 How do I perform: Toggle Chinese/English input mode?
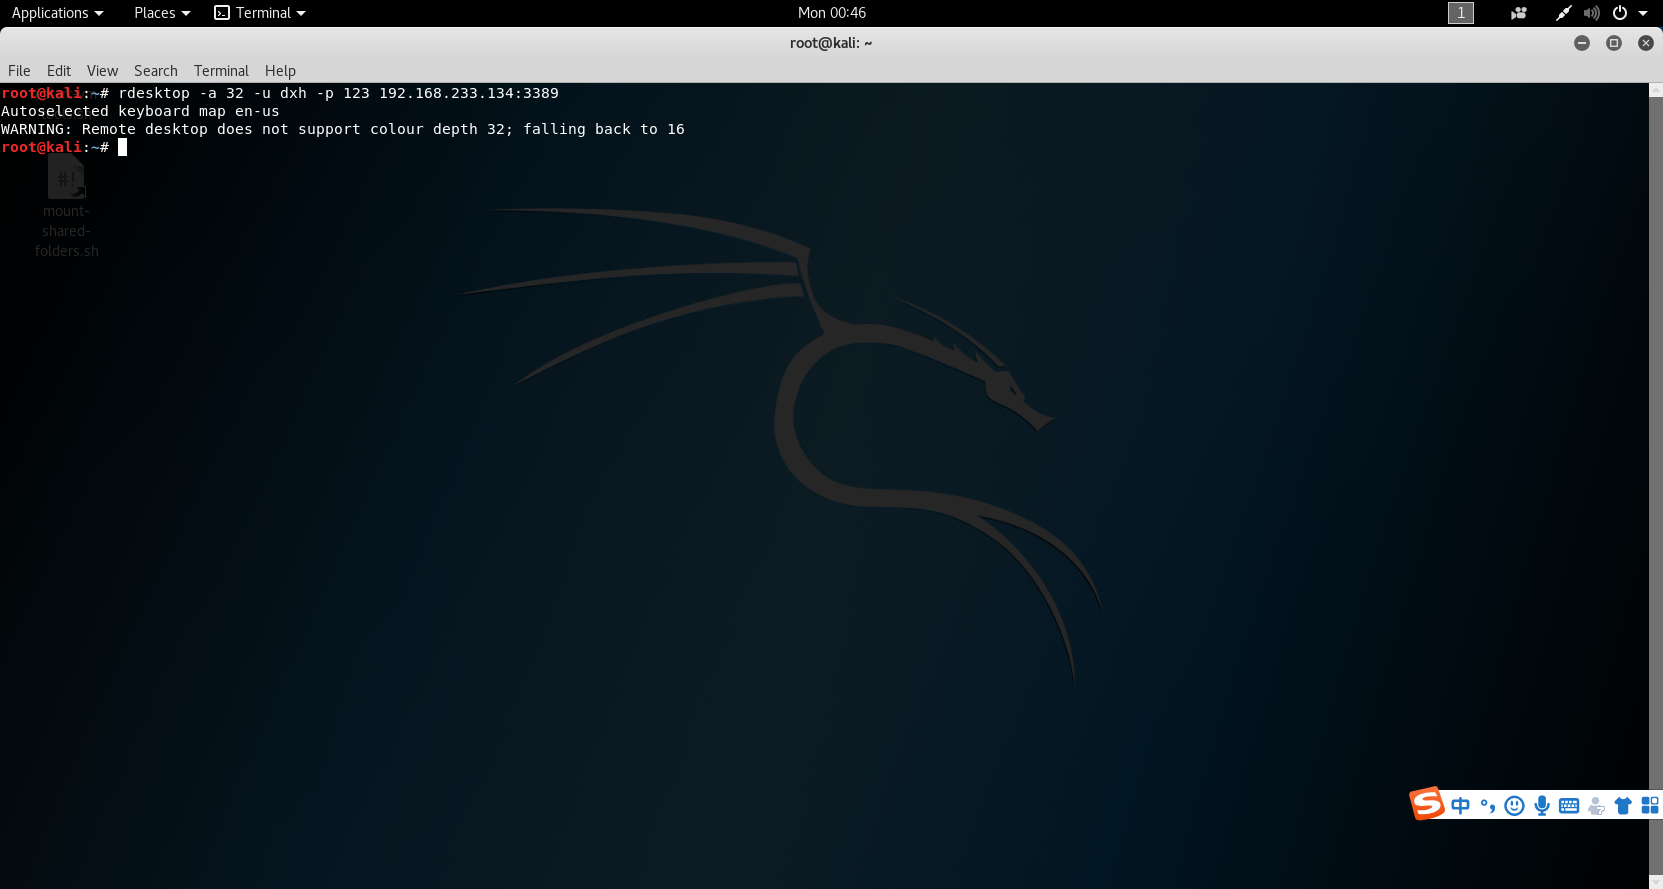click(x=1460, y=806)
